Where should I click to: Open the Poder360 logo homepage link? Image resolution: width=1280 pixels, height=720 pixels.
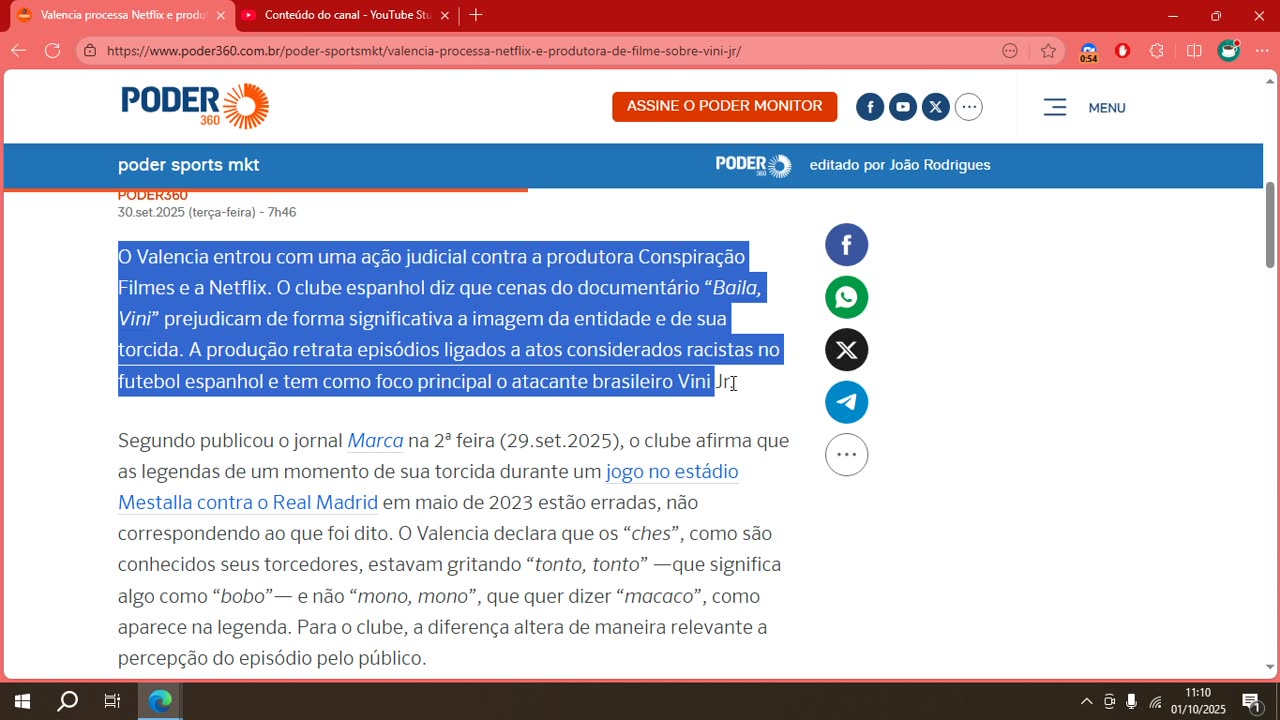coord(195,106)
